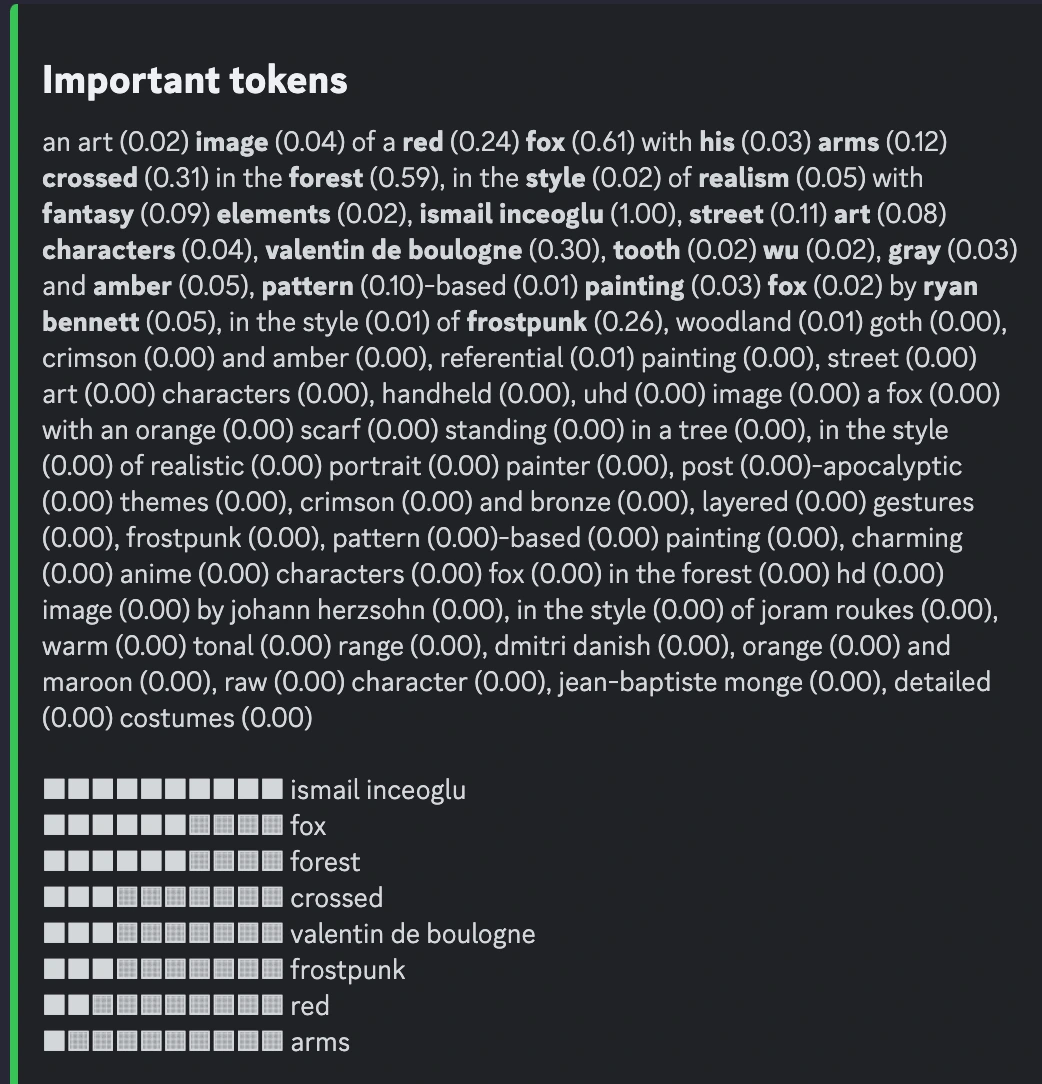
Task: Click bold "realism" word in the paragraph
Action: pyautogui.click(x=743, y=179)
